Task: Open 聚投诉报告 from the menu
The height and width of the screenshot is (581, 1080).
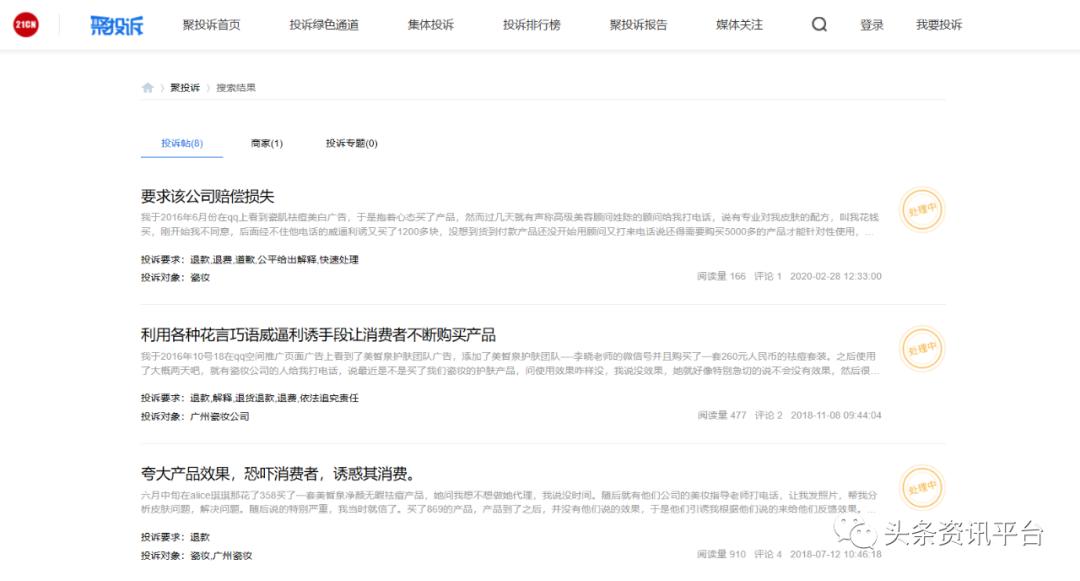Action: point(637,22)
